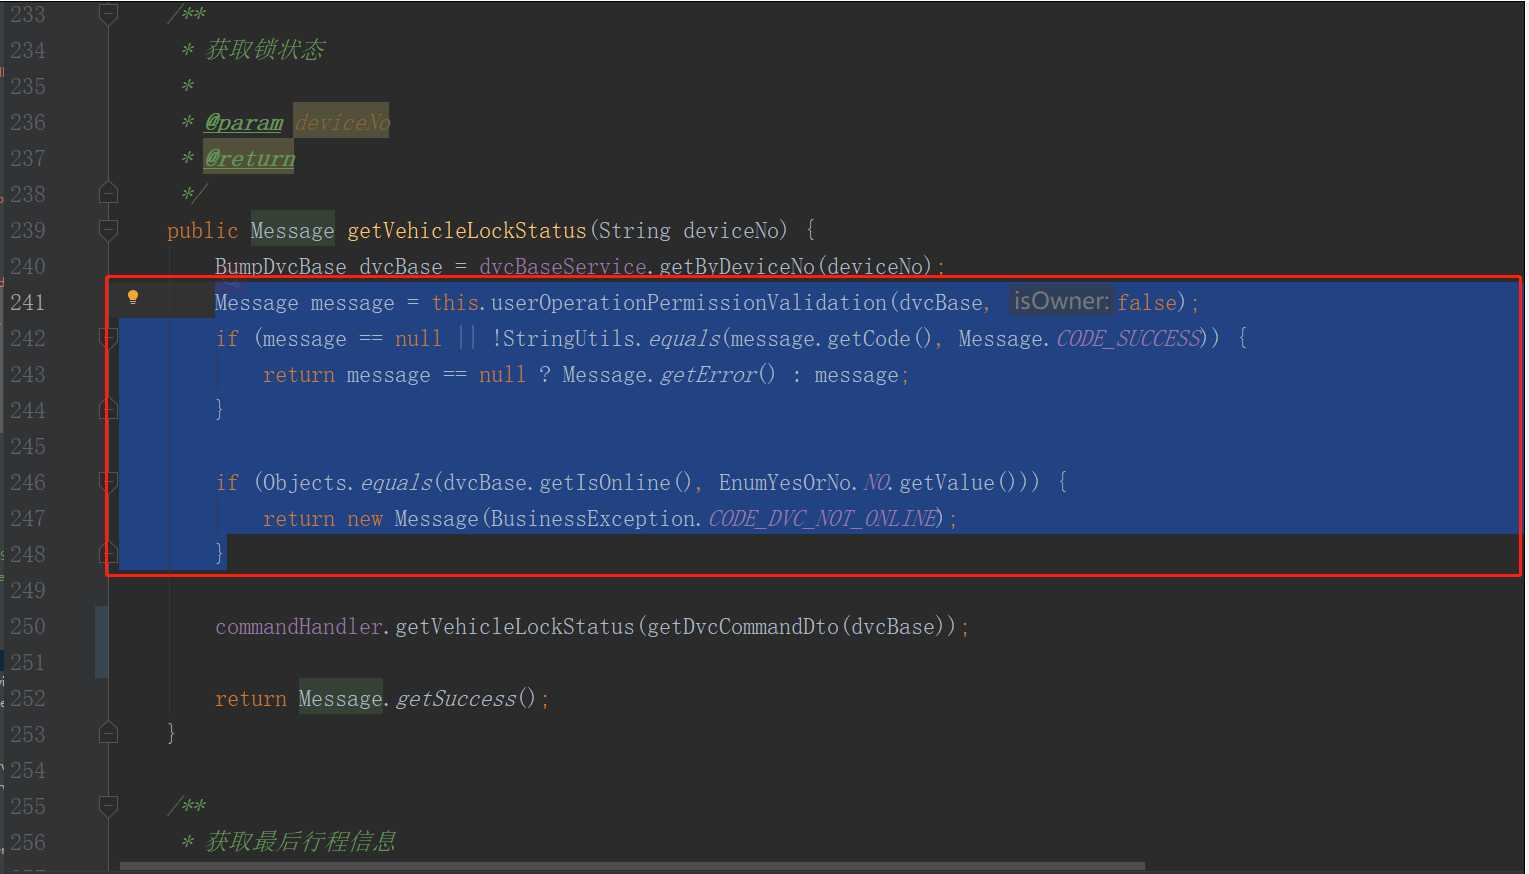Viewport: 1529px width, 874px height.
Task: Collapse the if block starting line 246
Action: 109,482
